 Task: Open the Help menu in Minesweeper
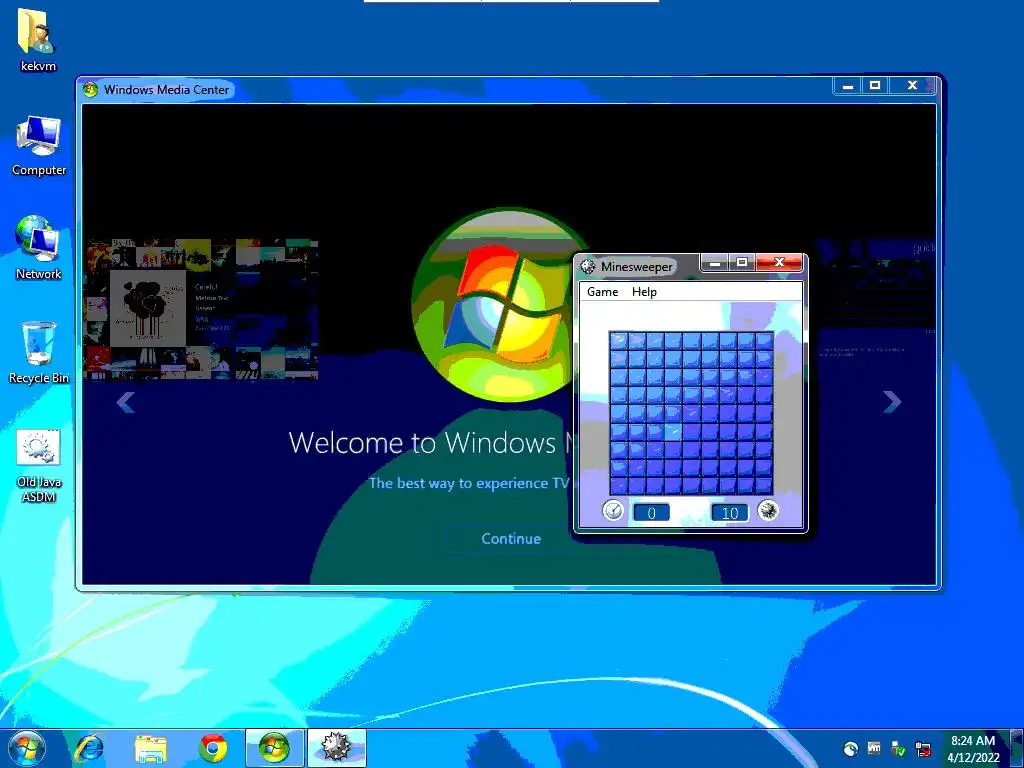[644, 292]
